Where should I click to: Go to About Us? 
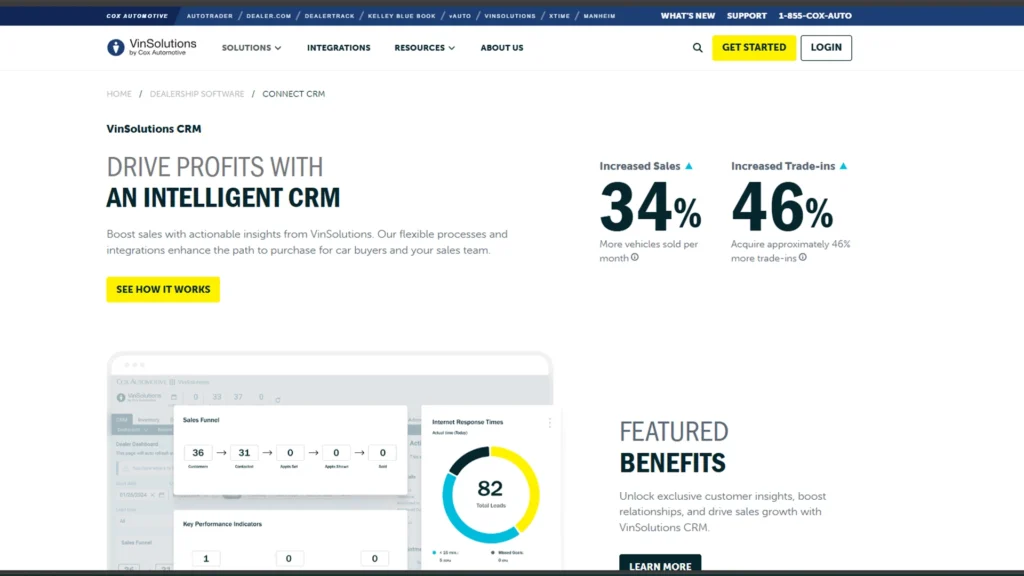(502, 48)
